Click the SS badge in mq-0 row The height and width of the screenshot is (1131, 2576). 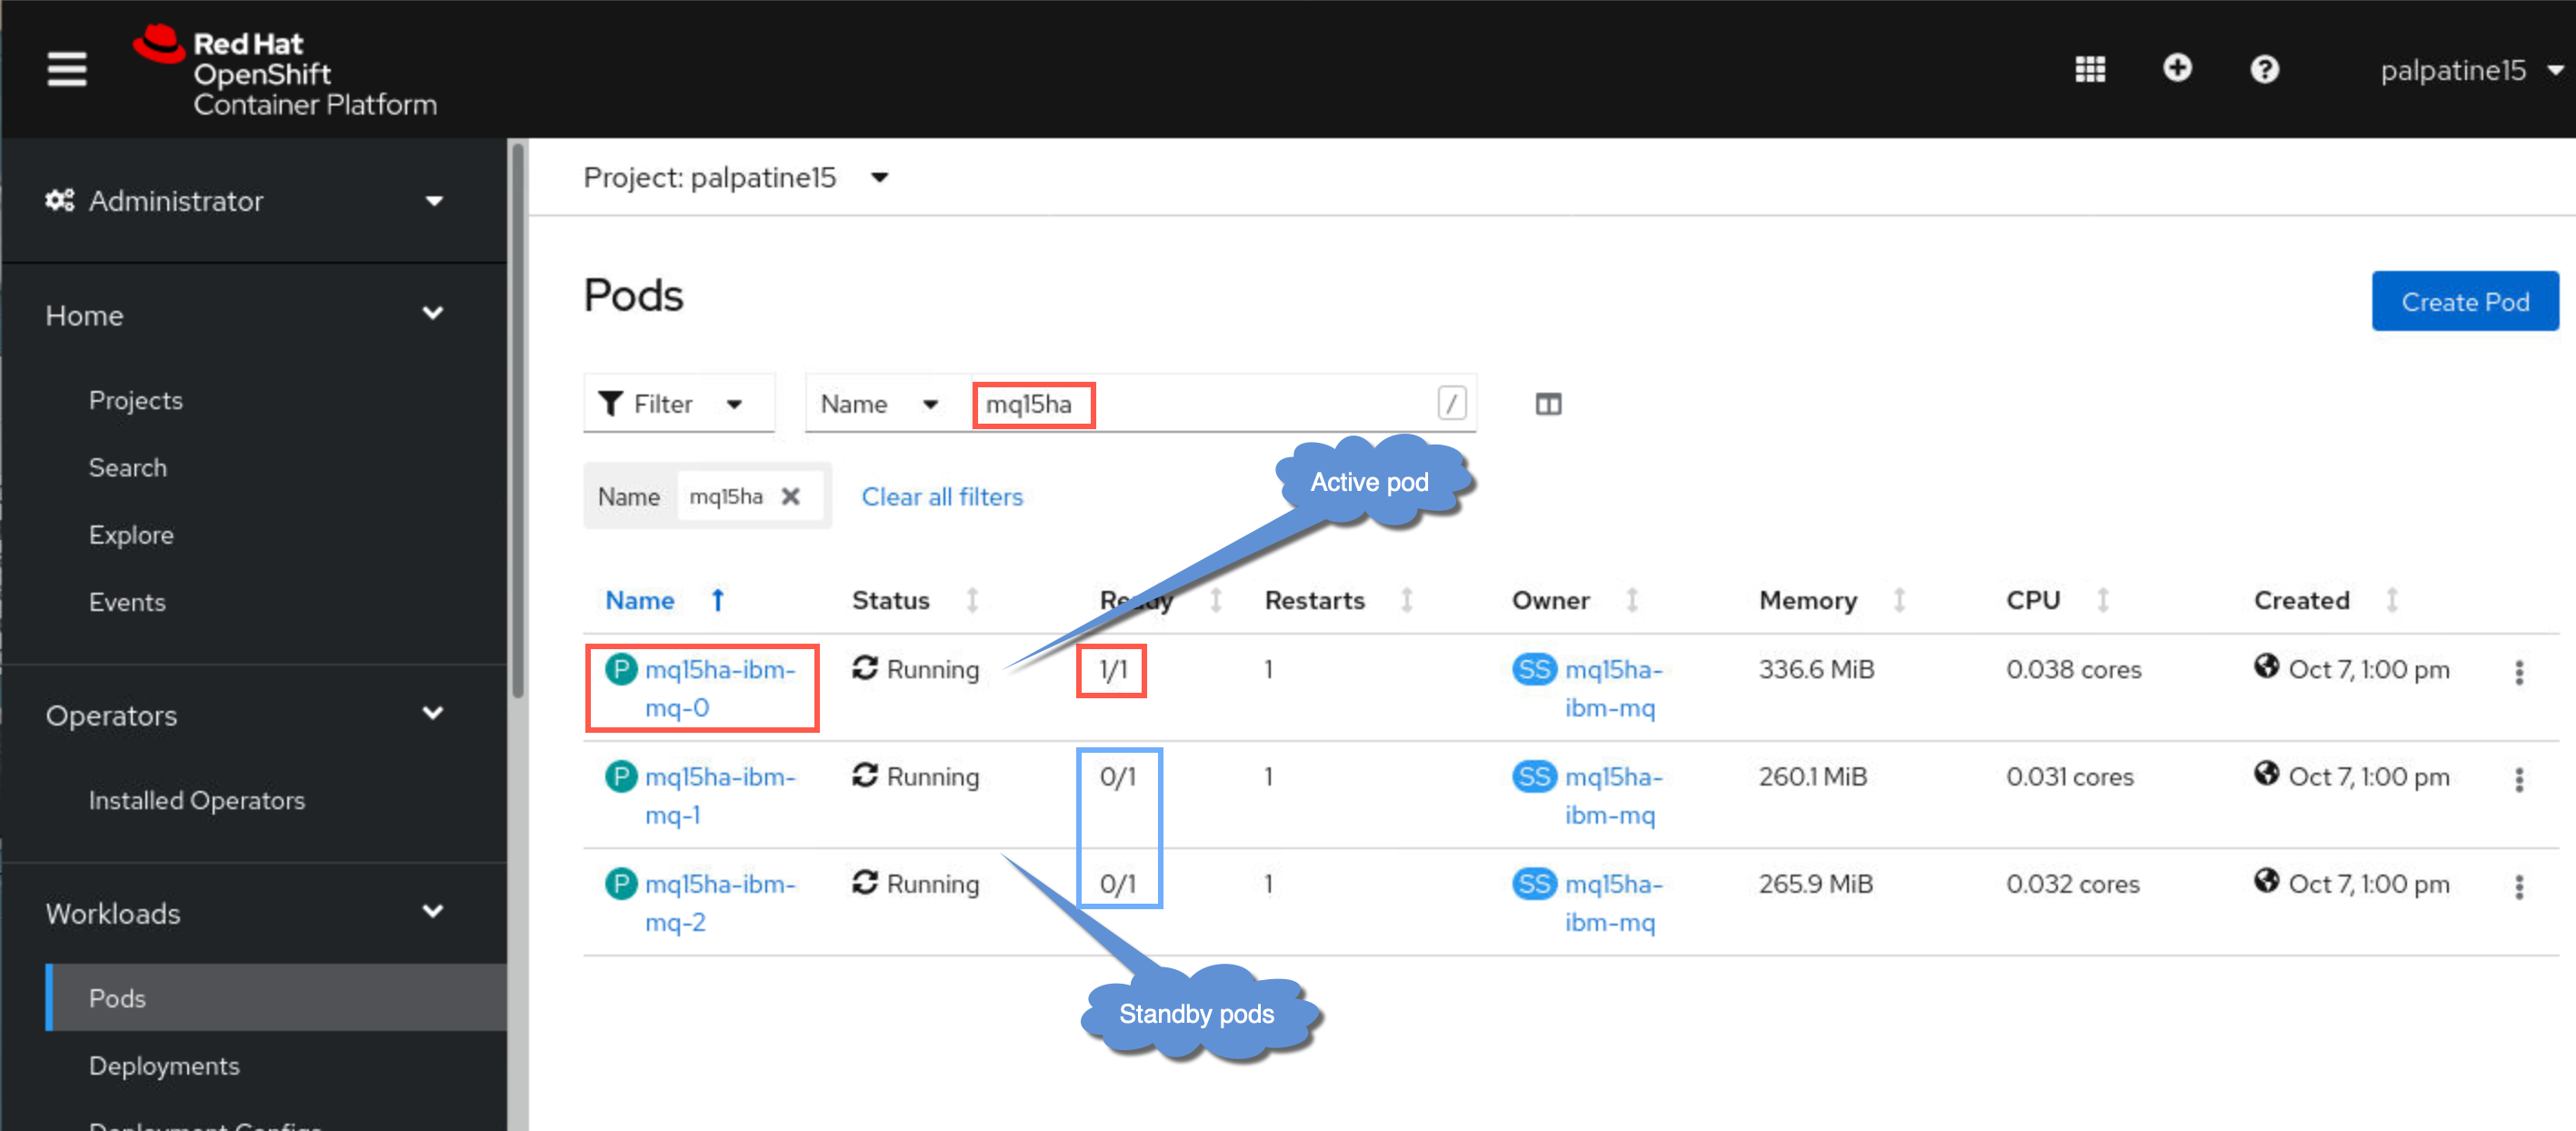[1534, 669]
